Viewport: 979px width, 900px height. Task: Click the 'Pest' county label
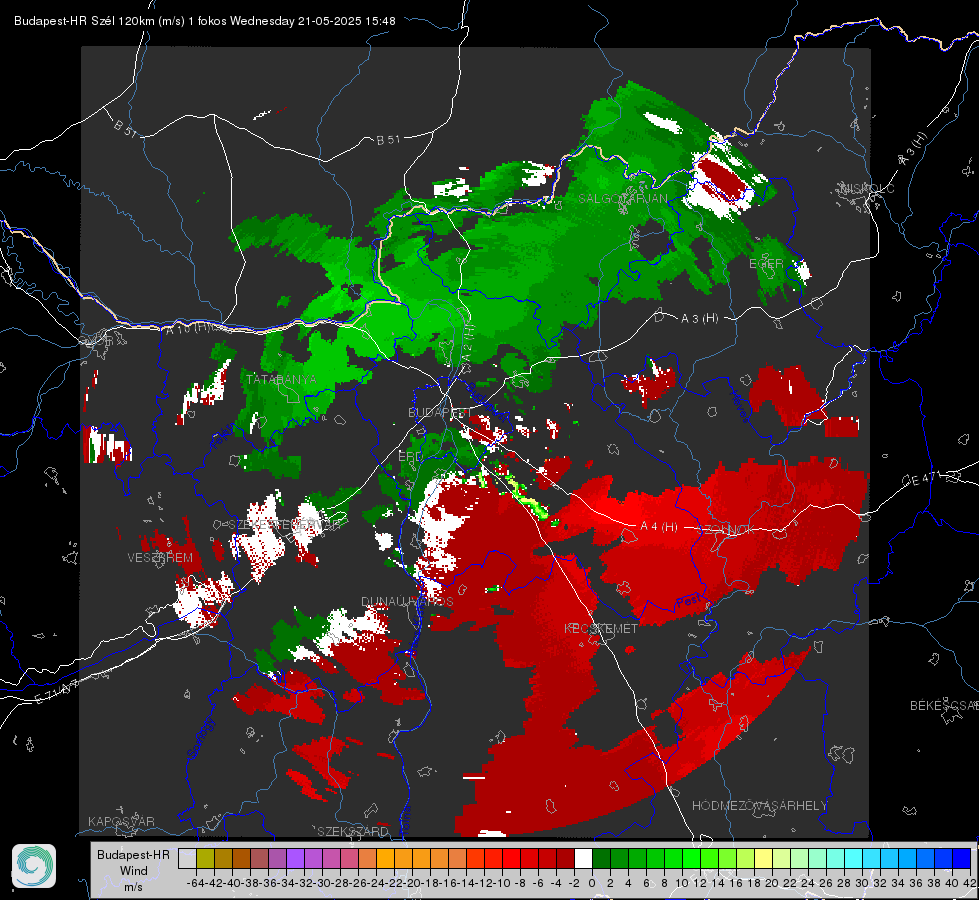(x=688, y=603)
